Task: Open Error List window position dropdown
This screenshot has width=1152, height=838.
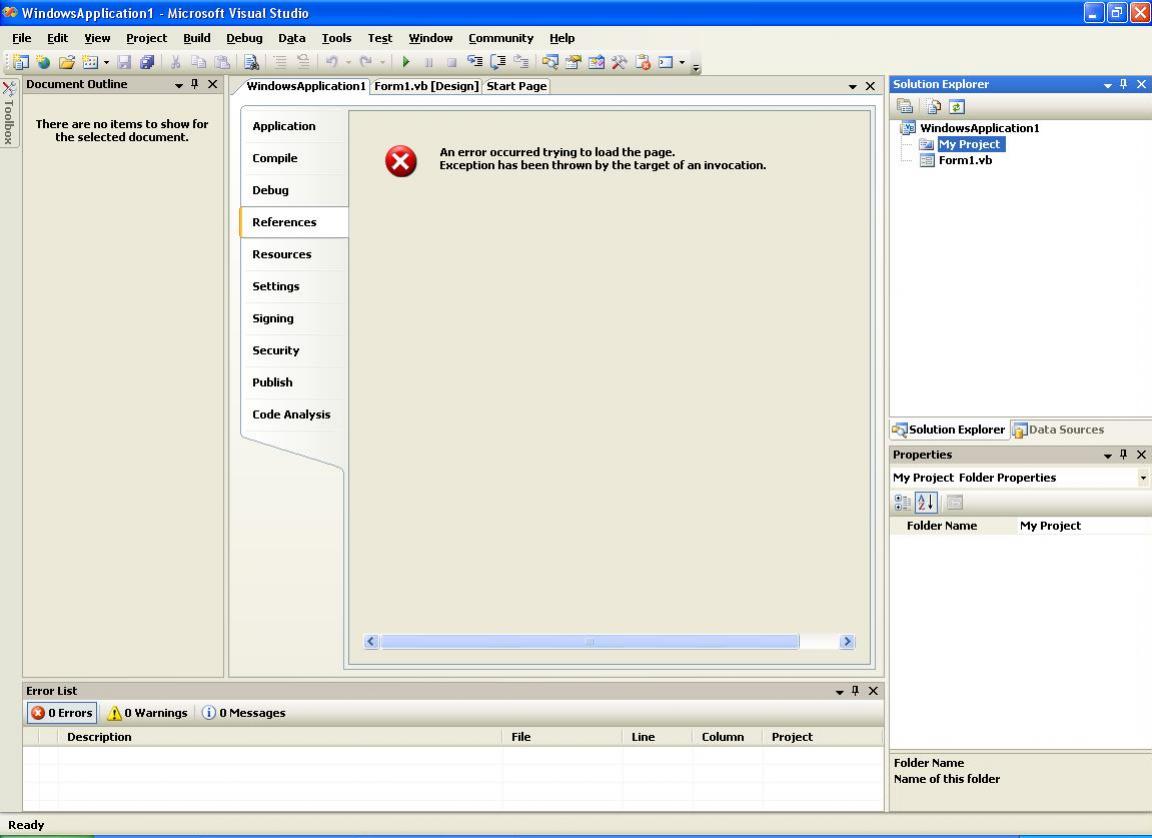Action: tap(839, 691)
